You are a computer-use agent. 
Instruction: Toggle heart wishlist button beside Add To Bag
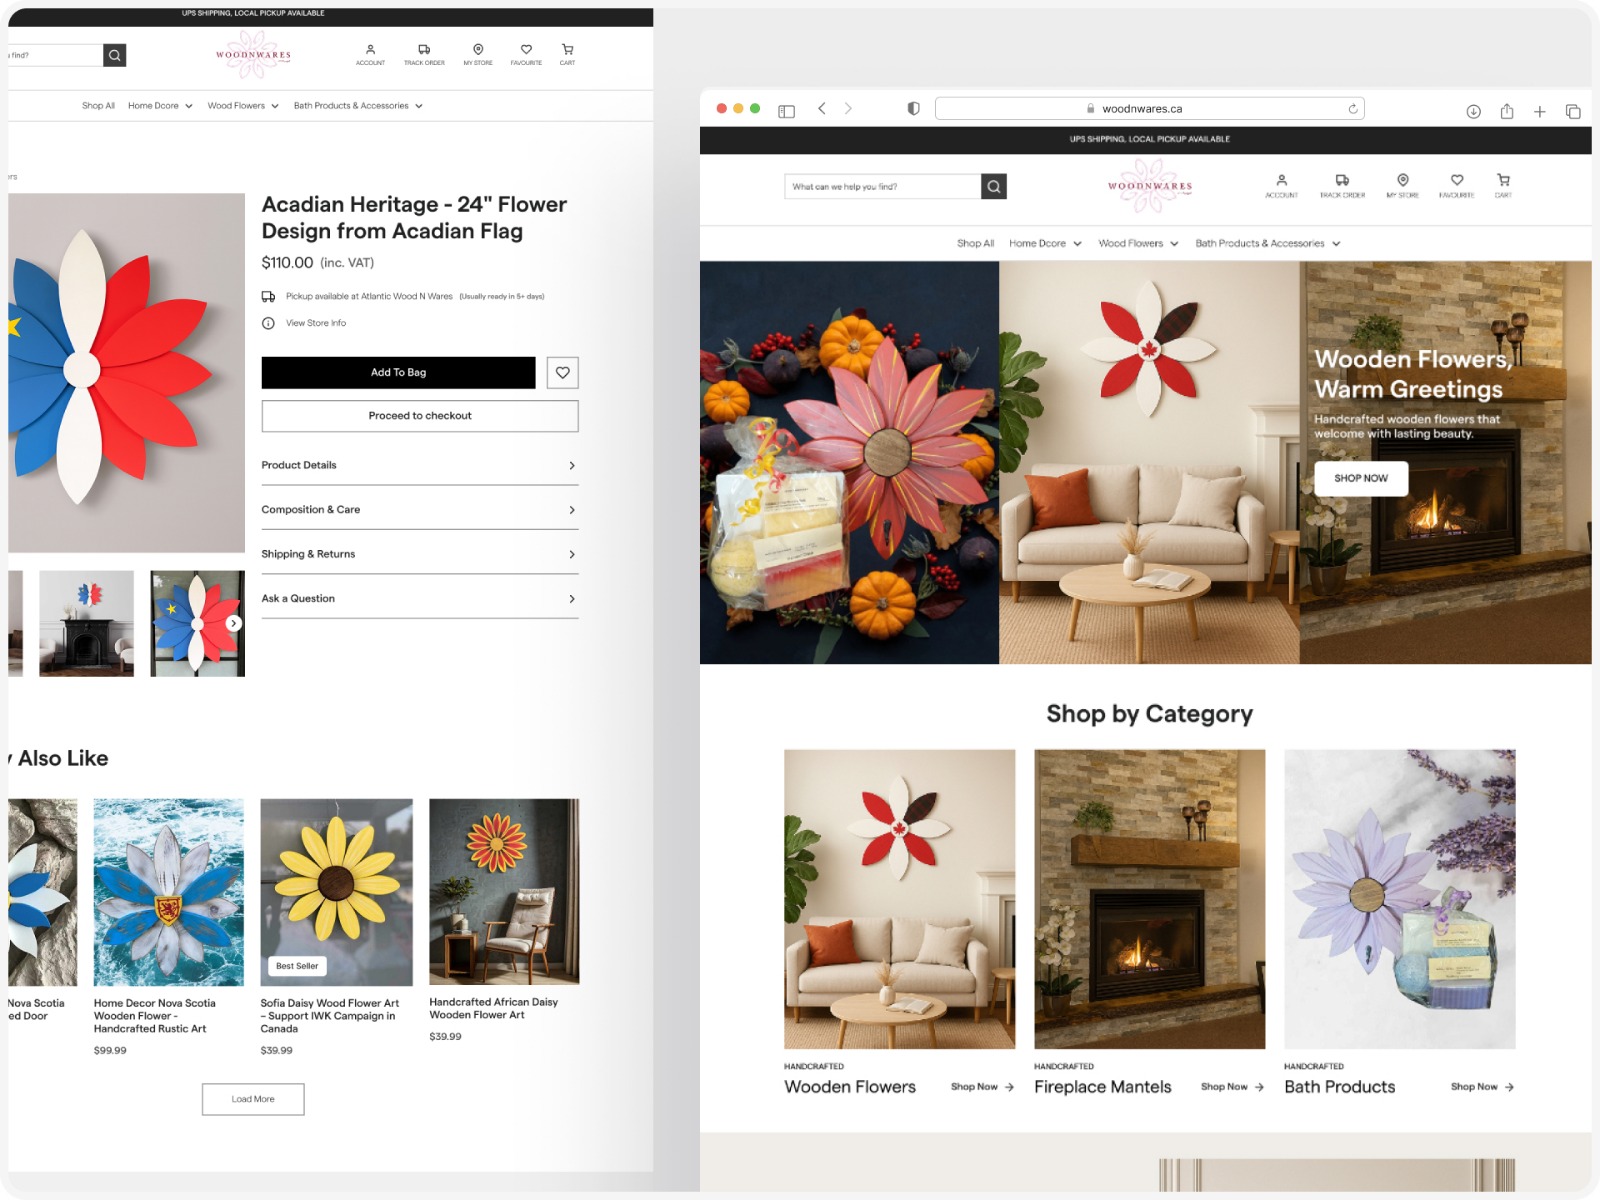[x=563, y=373]
